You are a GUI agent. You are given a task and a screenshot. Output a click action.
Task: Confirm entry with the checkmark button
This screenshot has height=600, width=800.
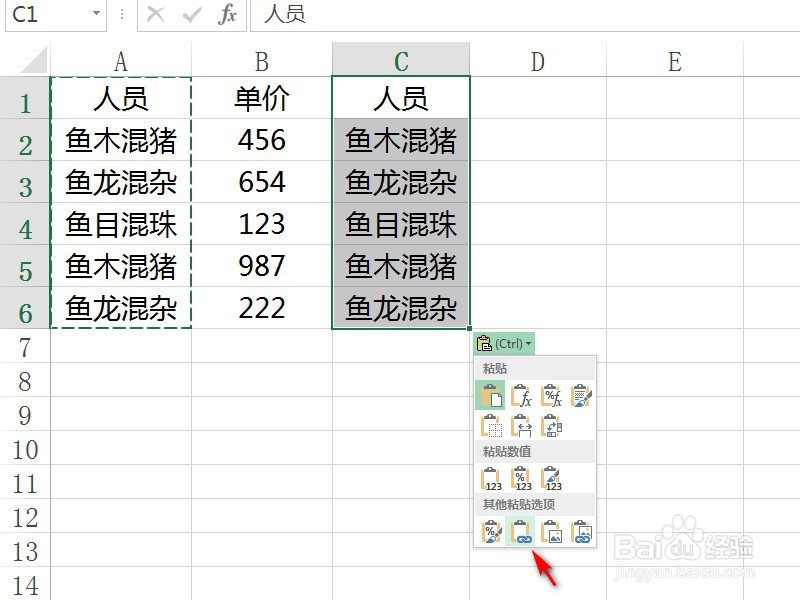click(x=189, y=15)
